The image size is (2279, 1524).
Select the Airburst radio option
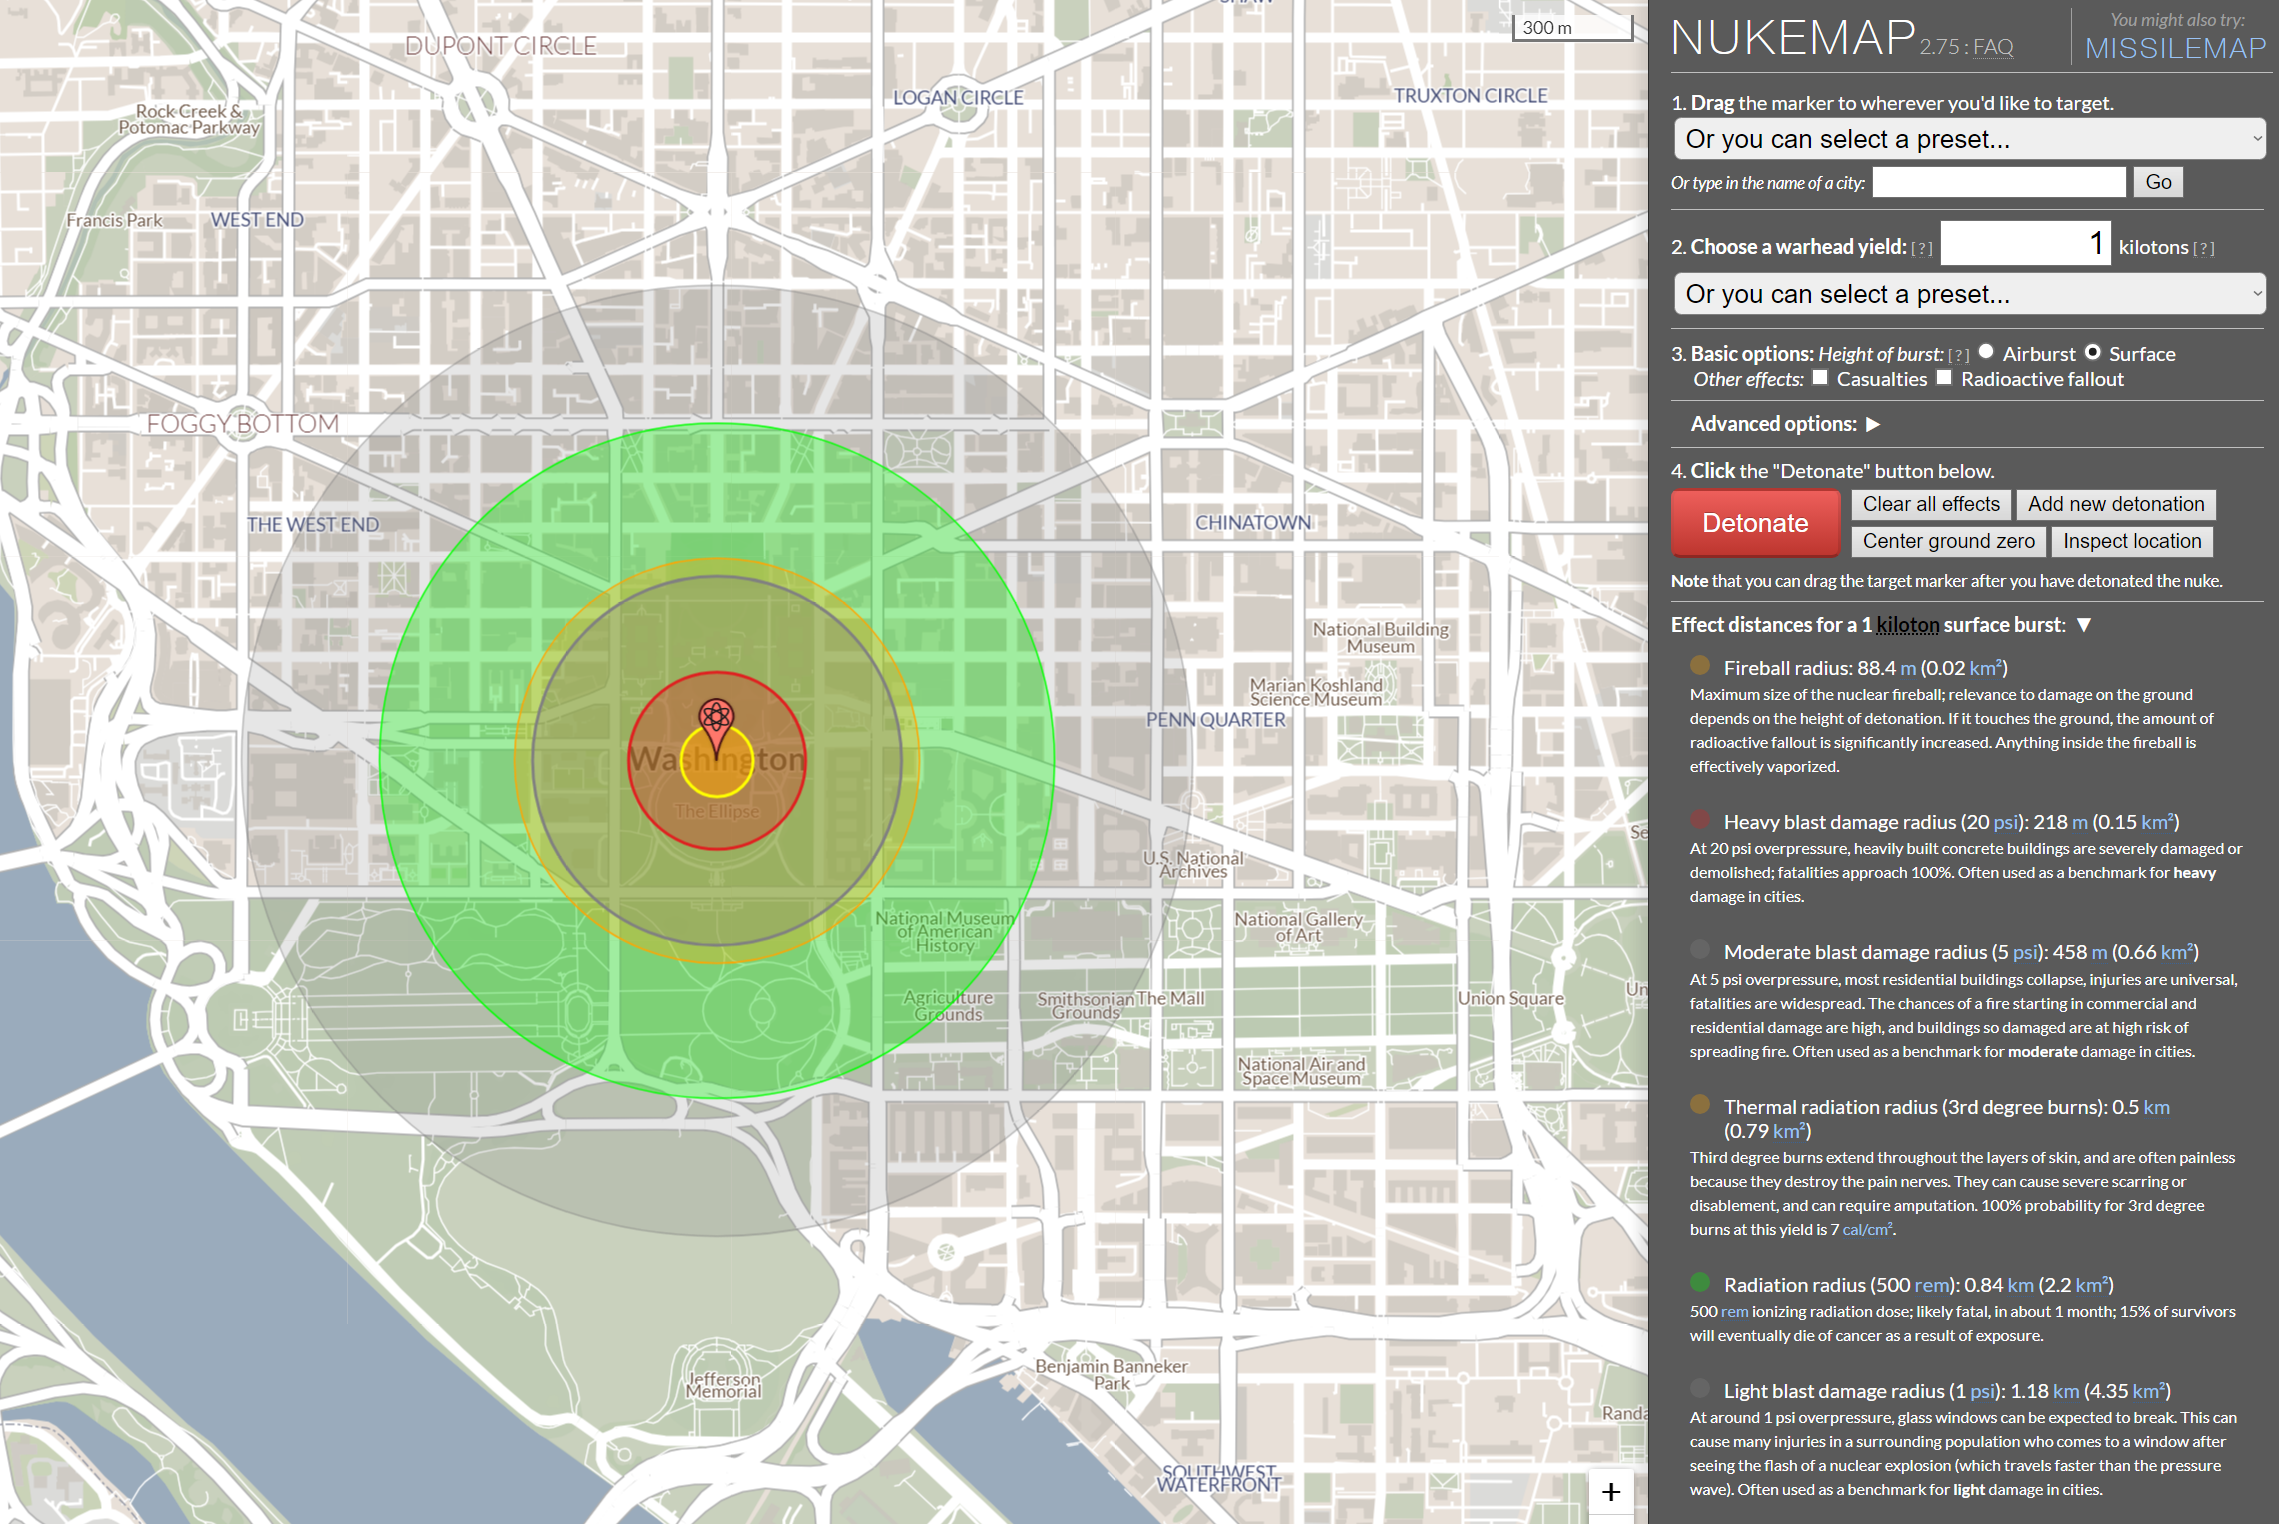coord(1986,352)
